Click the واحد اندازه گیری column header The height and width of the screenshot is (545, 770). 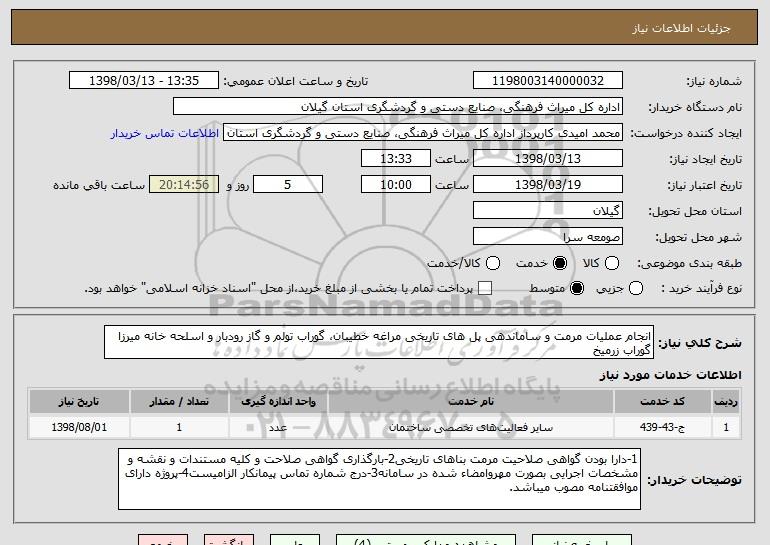tap(278, 402)
